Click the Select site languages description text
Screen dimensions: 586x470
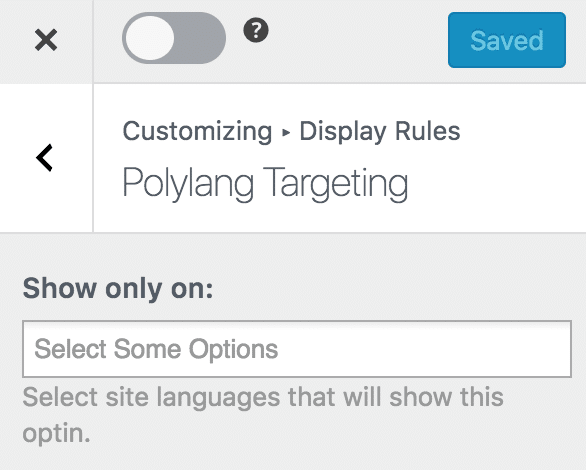pos(263,415)
